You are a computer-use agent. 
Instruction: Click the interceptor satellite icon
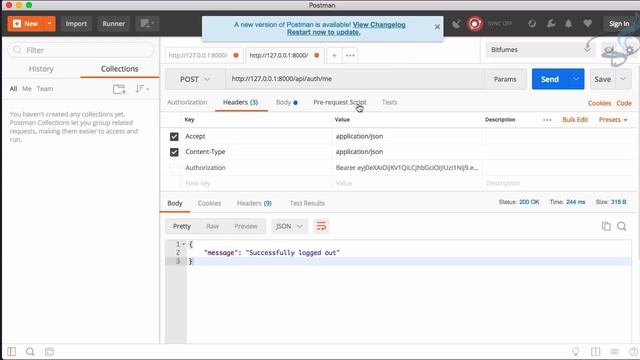456,24
